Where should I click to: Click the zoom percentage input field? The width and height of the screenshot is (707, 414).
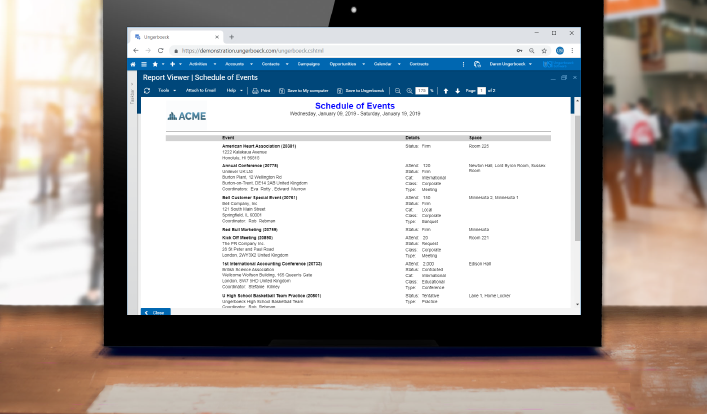click(x=422, y=91)
